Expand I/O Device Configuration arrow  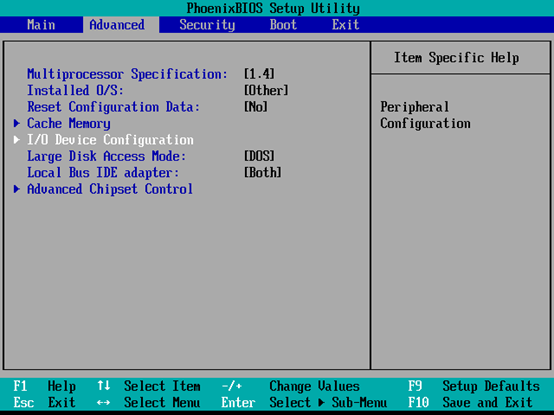click(x=17, y=140)
